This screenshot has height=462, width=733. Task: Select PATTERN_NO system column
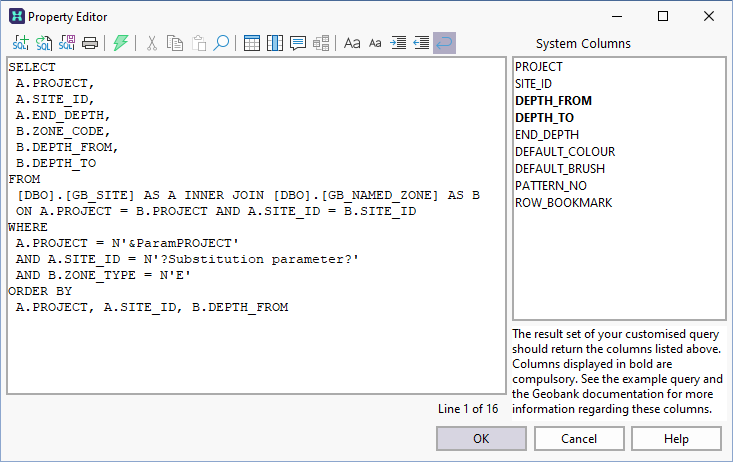point(551,186)
